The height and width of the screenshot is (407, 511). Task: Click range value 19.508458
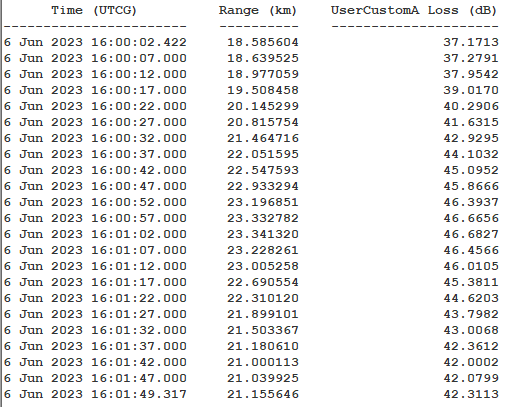click(x=263, y=90)
